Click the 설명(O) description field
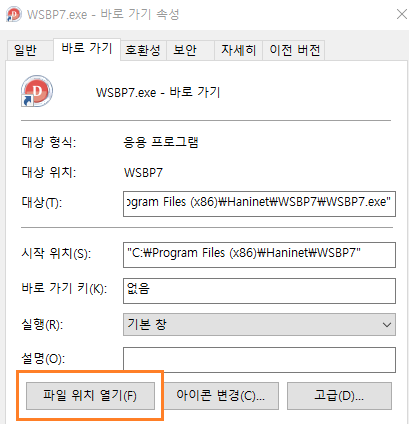Viewport: 409px width, 424px height. [x=259, y=360]
